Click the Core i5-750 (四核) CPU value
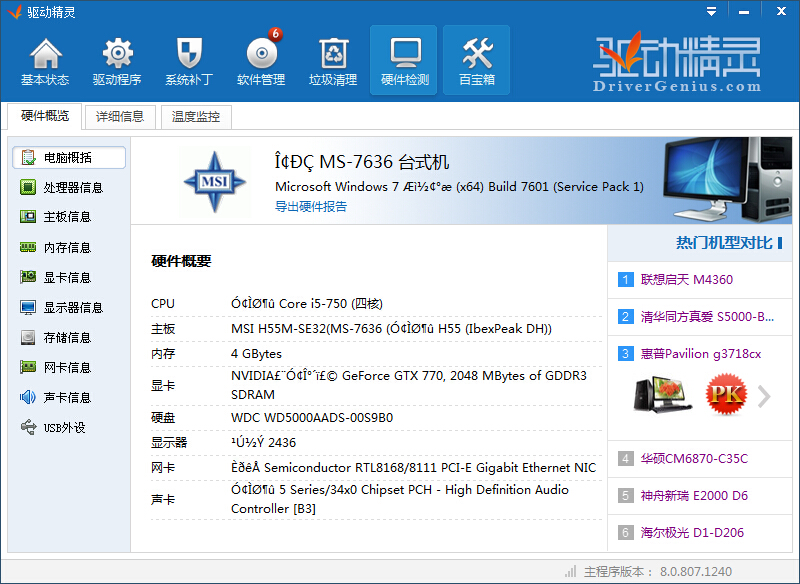This screenshot has height=584, width=800. [307, 303]
